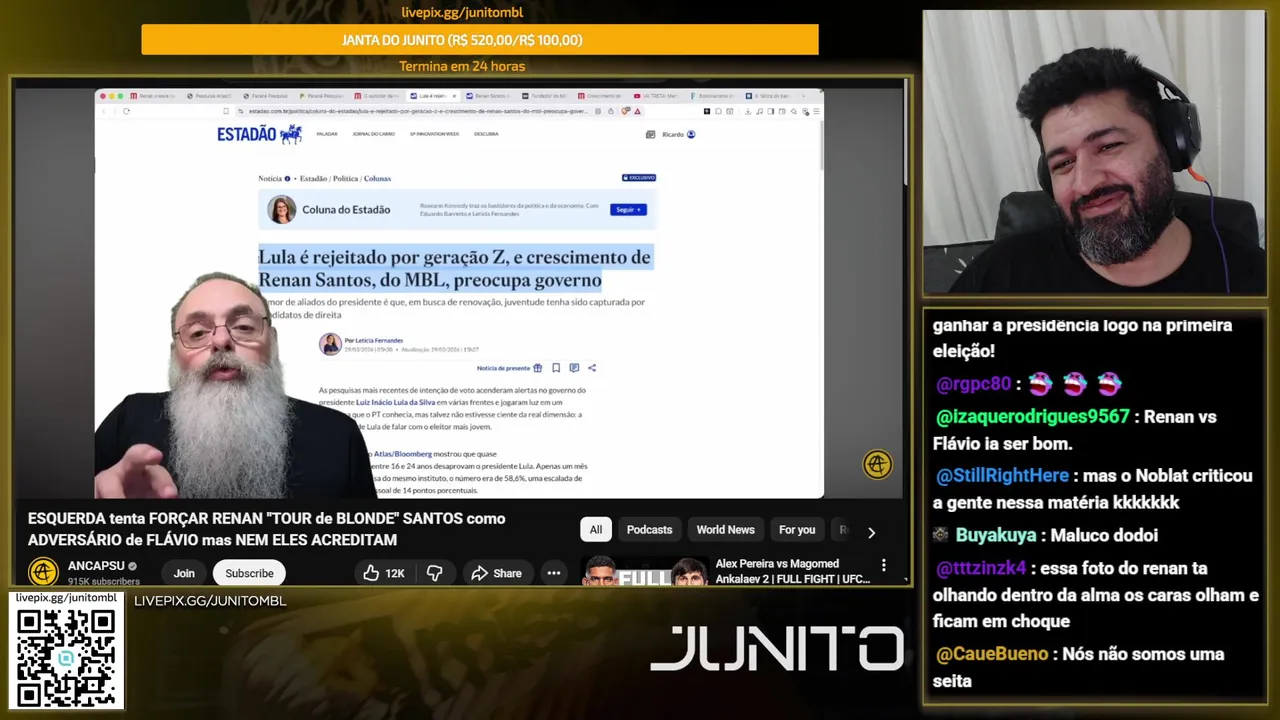Viewport: 1280px width, 720px height.
Task: Open ANCAPSU channel avatar
Action: pyautogui.click(x=43, y=572)
